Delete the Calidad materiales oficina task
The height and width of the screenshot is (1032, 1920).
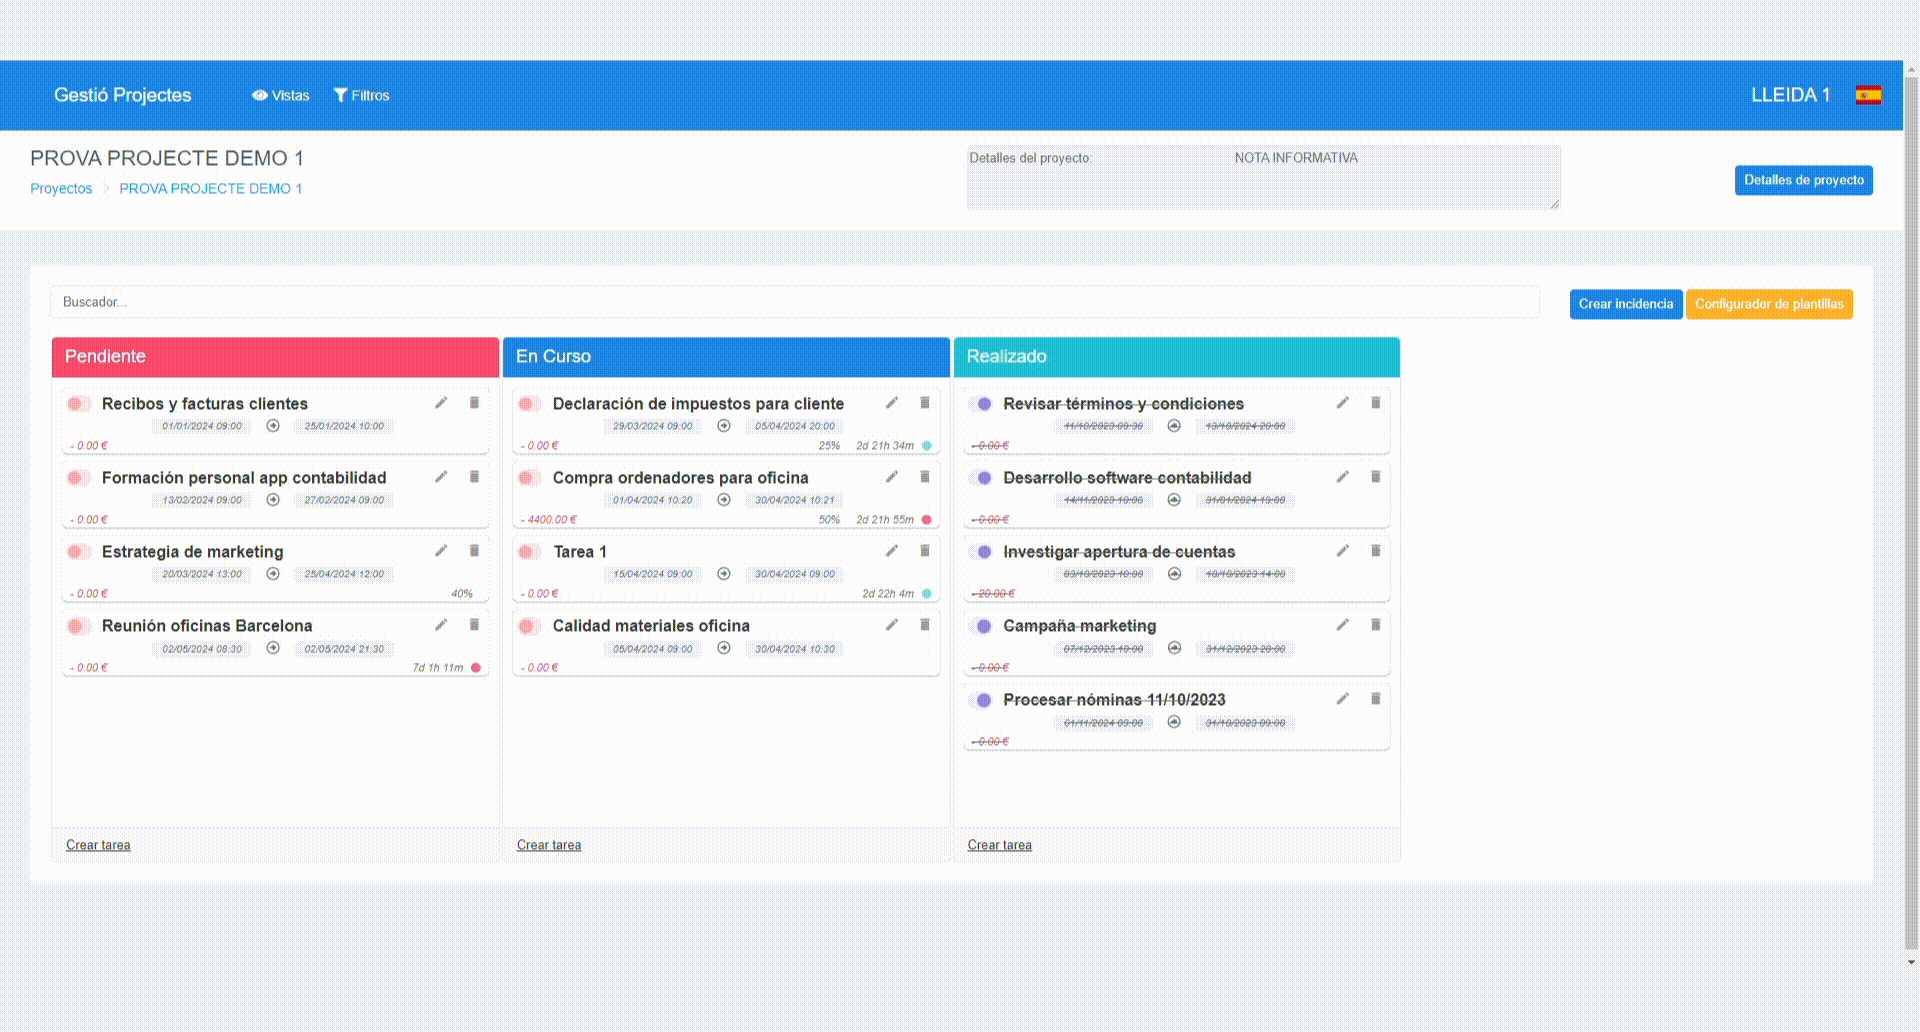[925, 625]
